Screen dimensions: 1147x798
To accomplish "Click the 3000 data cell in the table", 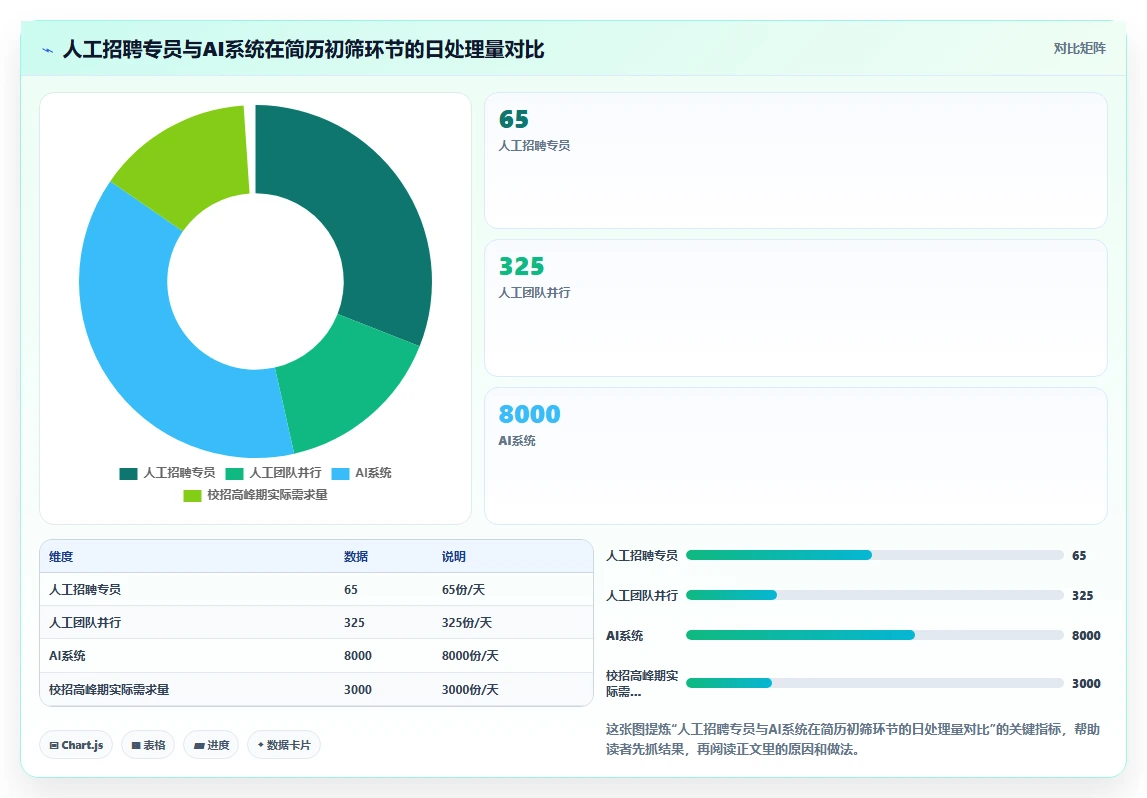I will (x=358, y=689).
